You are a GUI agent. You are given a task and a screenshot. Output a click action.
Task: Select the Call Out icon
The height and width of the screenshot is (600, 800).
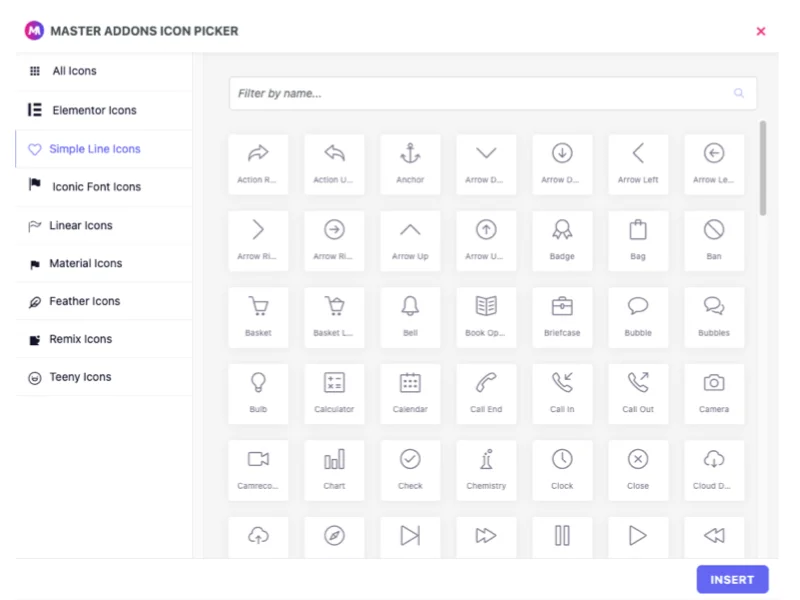pos(638,394)
